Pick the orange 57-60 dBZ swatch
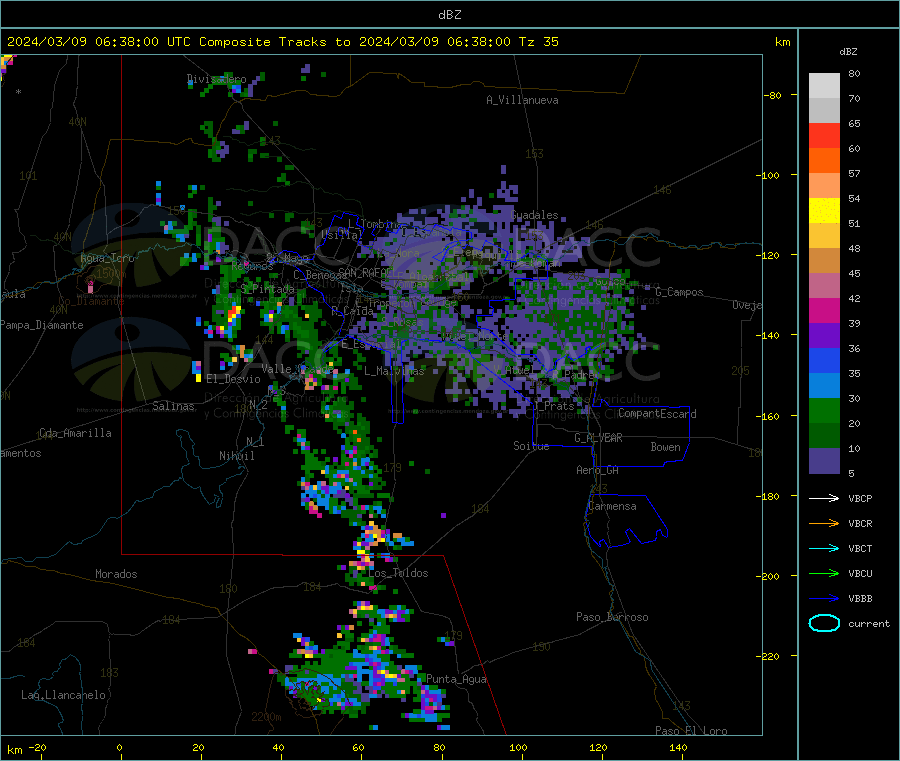900x761 pixels. coord(824,161)
